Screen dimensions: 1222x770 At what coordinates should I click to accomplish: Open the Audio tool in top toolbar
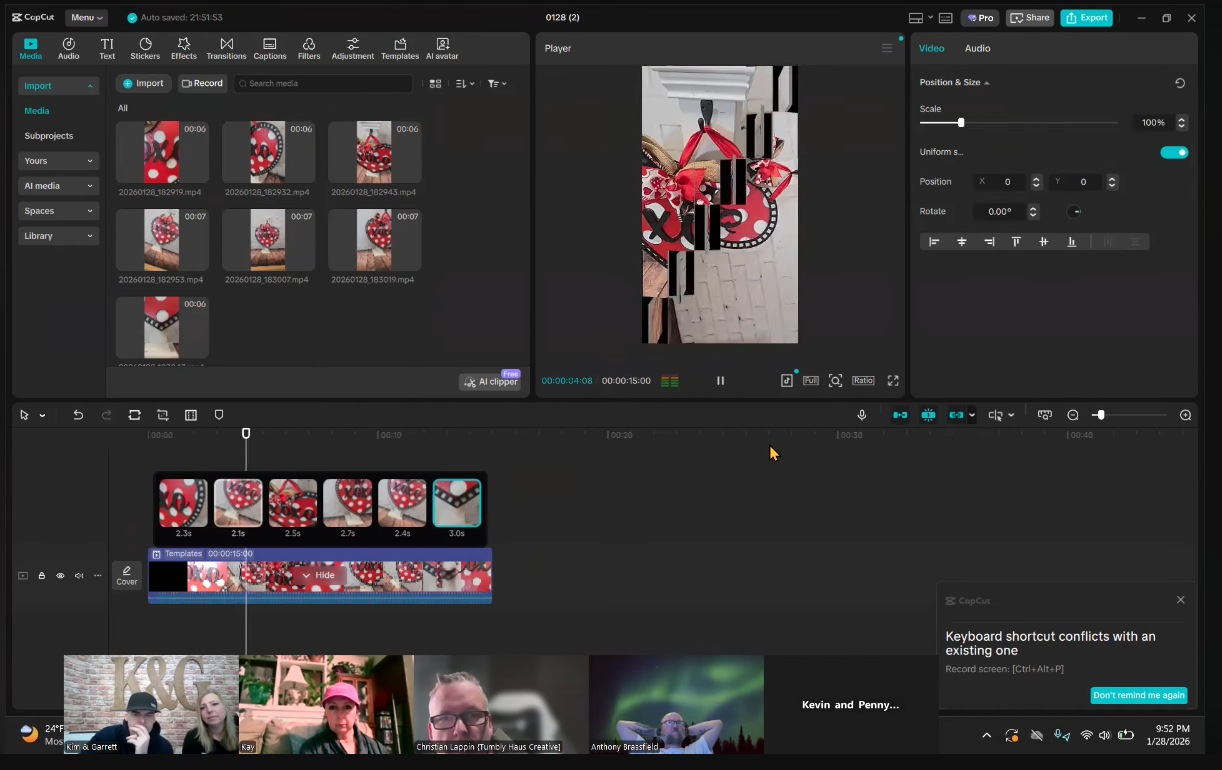click(68, 48)
